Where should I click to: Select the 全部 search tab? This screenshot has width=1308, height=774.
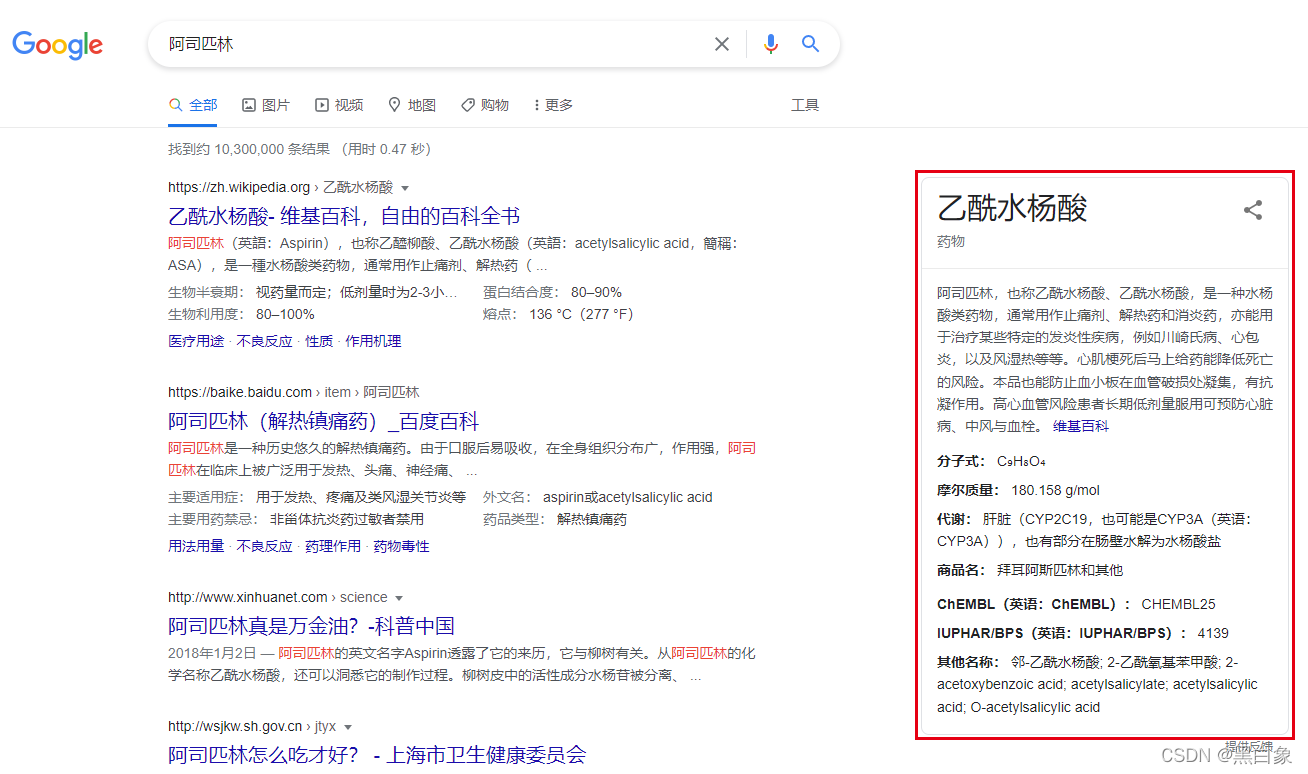[x=193, y=105]
